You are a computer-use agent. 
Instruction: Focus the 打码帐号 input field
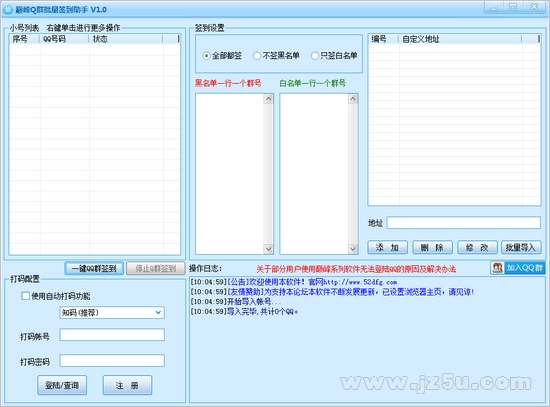coord(112,335)
